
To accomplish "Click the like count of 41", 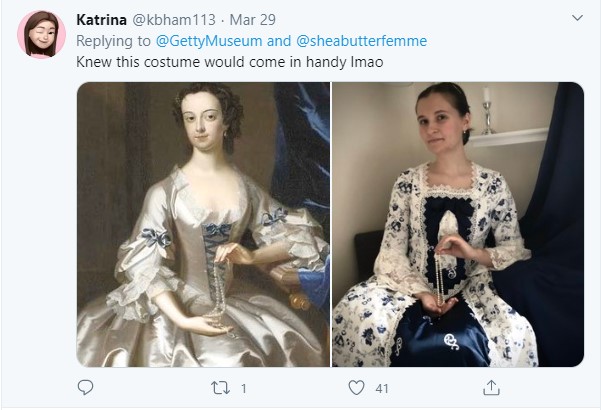I will click(x=381, y=388).
